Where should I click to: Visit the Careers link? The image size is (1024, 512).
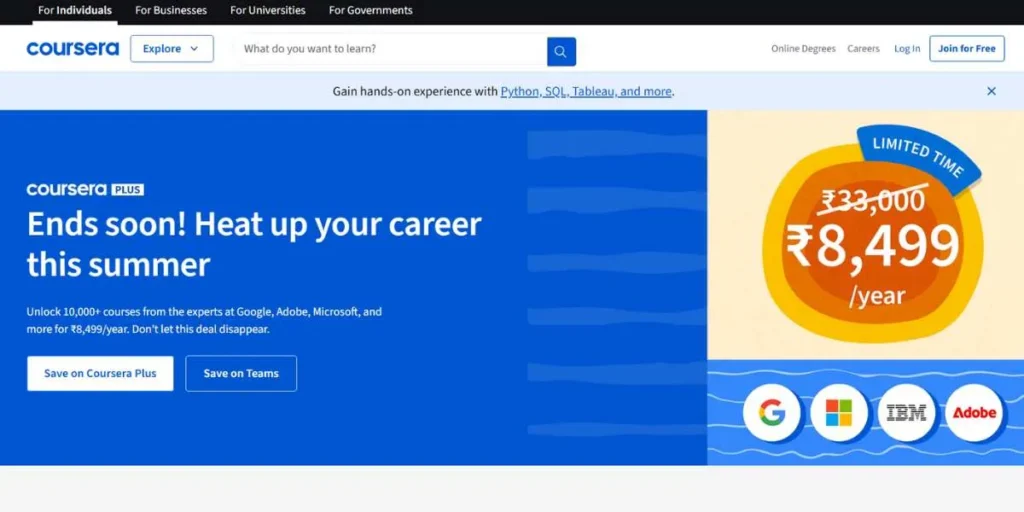(863, 49)
